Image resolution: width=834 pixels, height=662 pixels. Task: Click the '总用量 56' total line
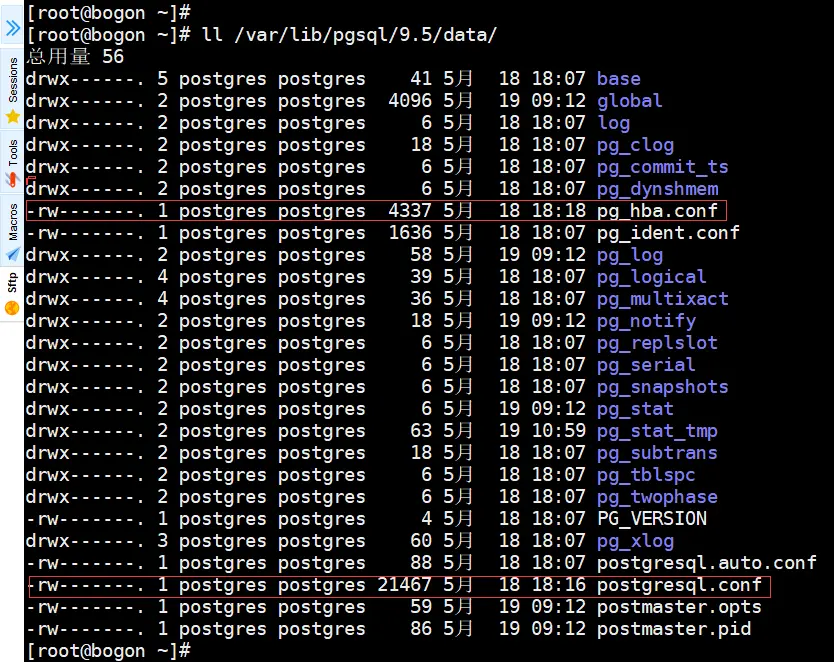pyautogui.click(x=74, y=56)
